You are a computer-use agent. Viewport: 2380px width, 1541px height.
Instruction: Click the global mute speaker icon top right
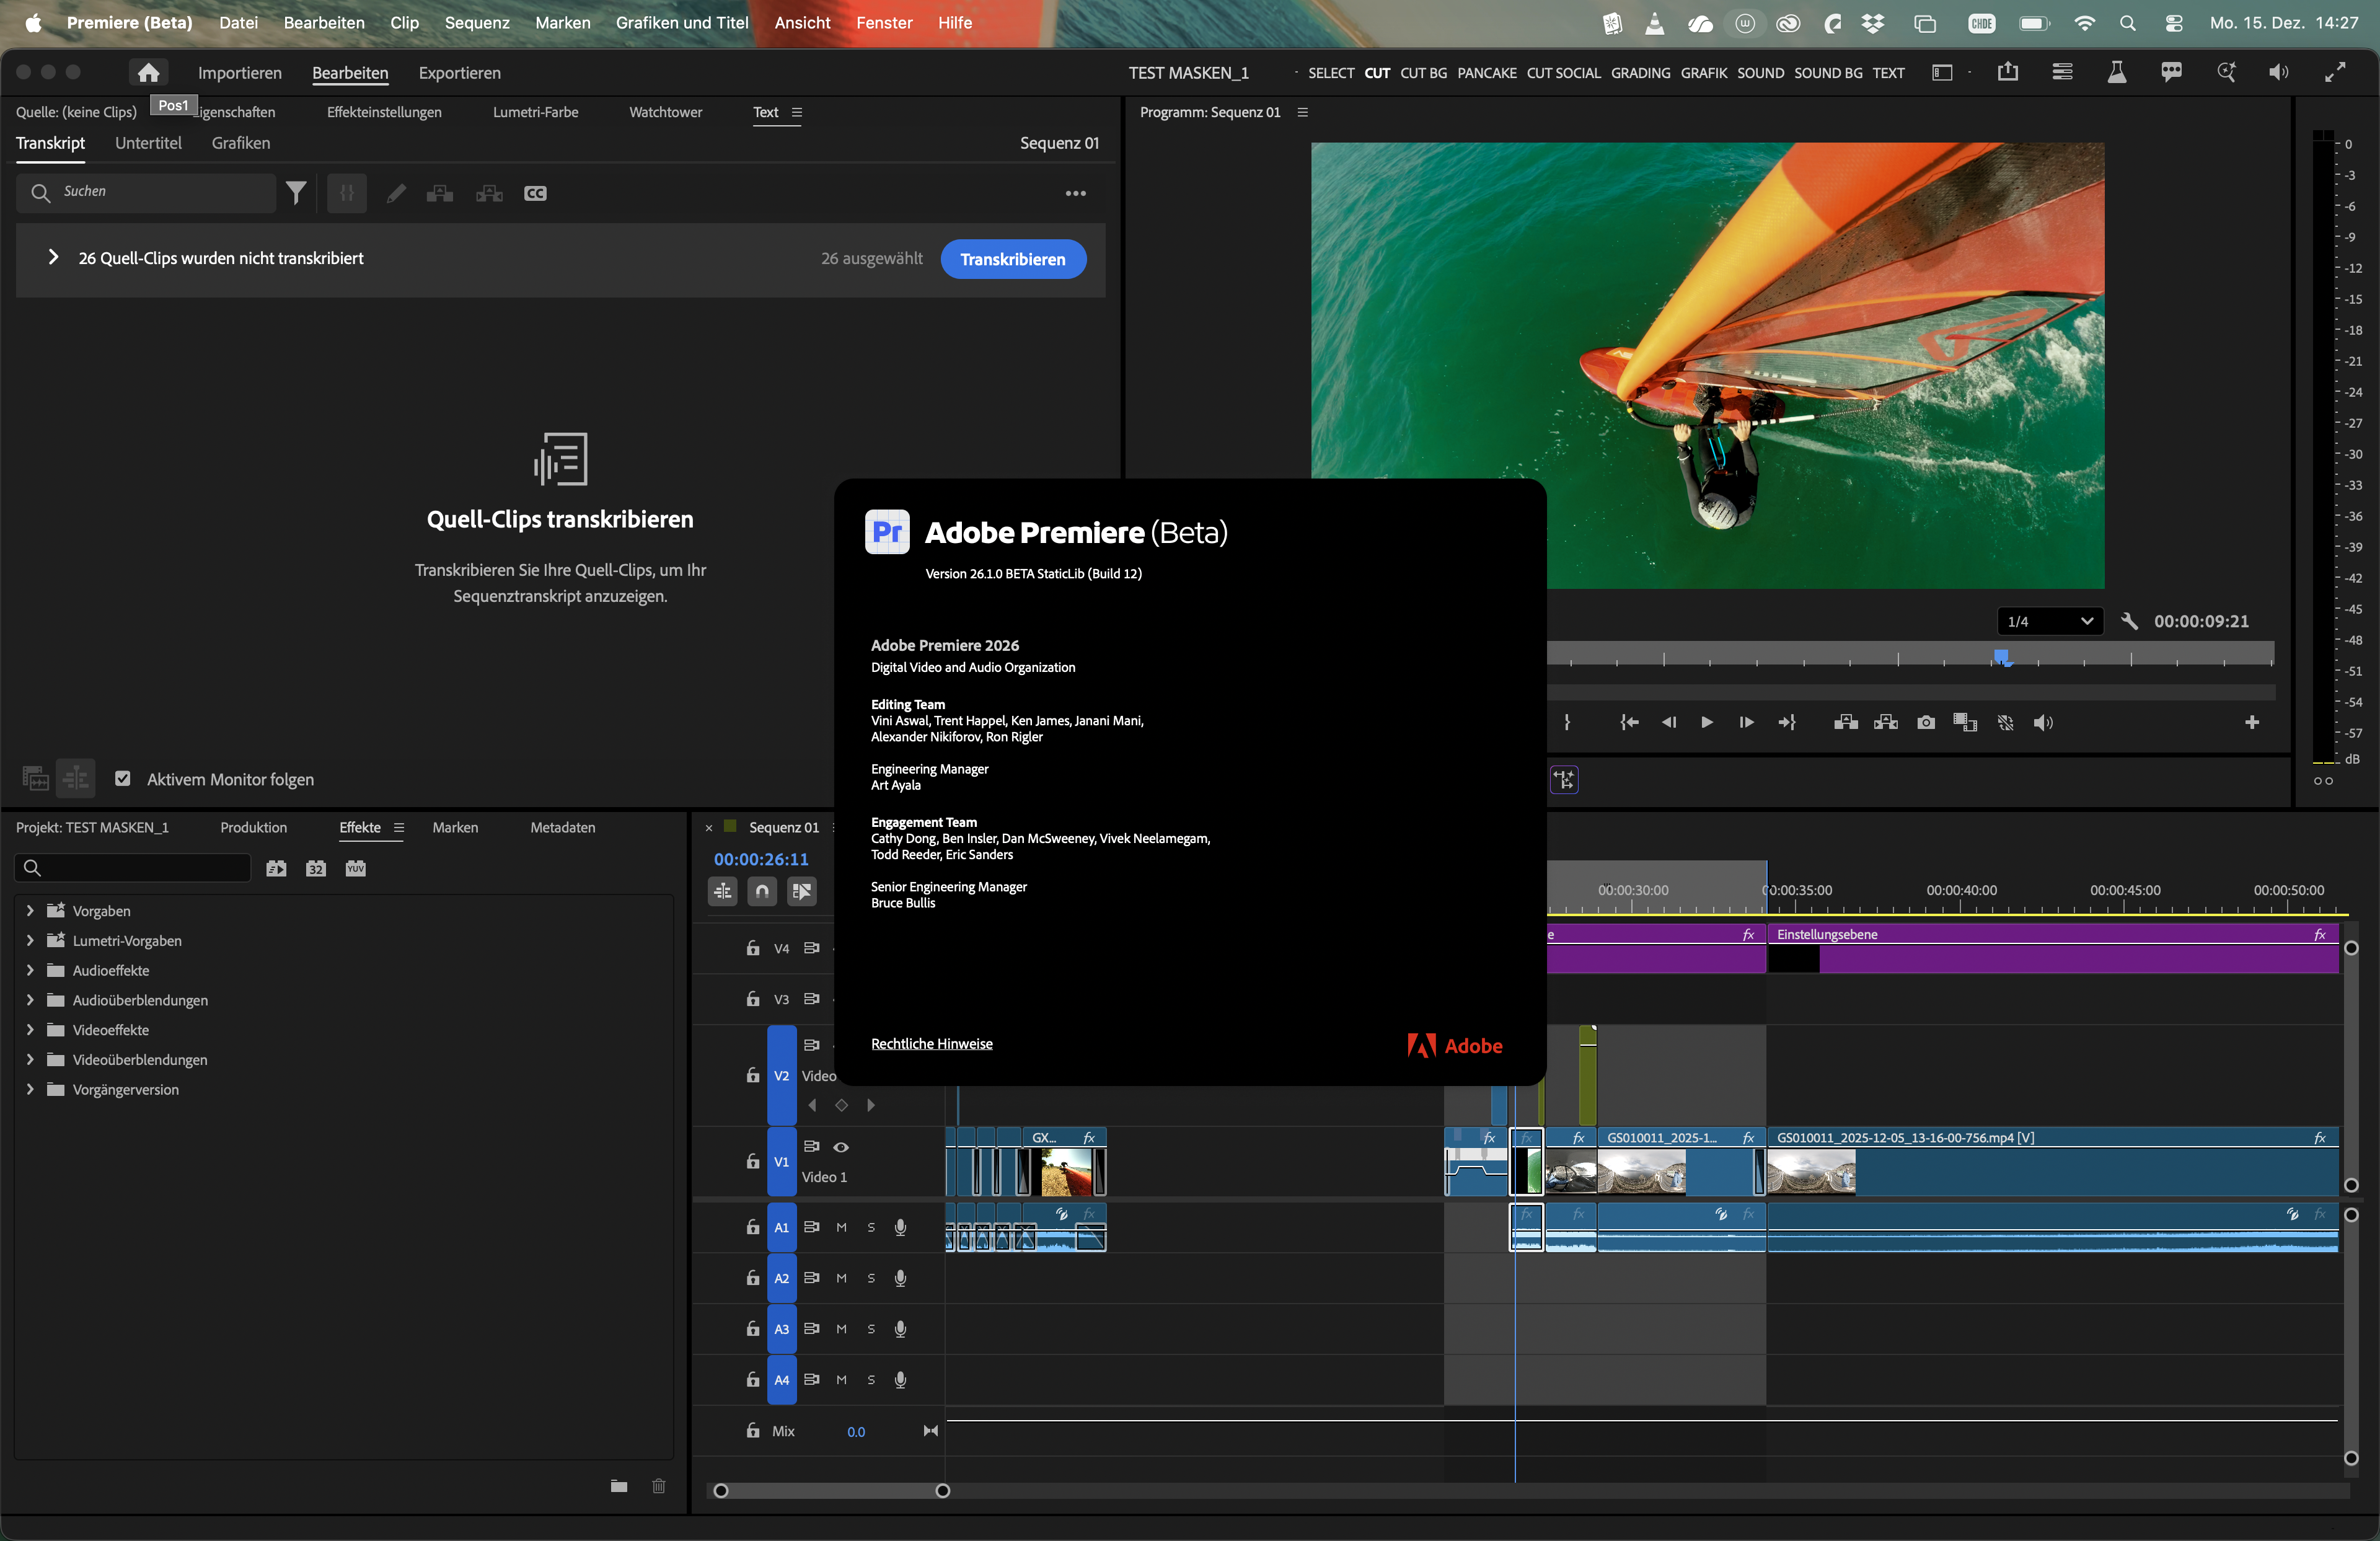[2278, 72]
